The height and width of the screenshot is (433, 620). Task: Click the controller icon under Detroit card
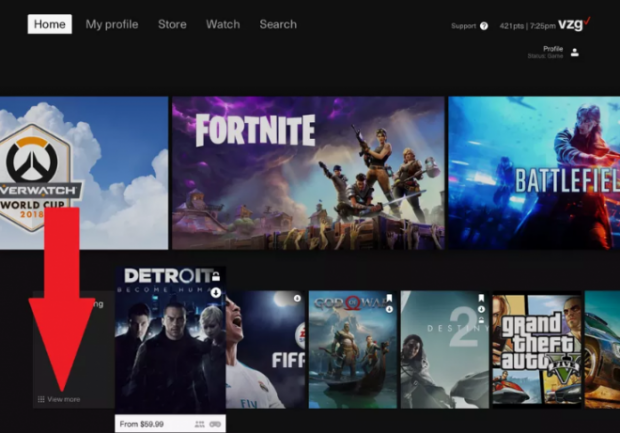click(215, 424)
